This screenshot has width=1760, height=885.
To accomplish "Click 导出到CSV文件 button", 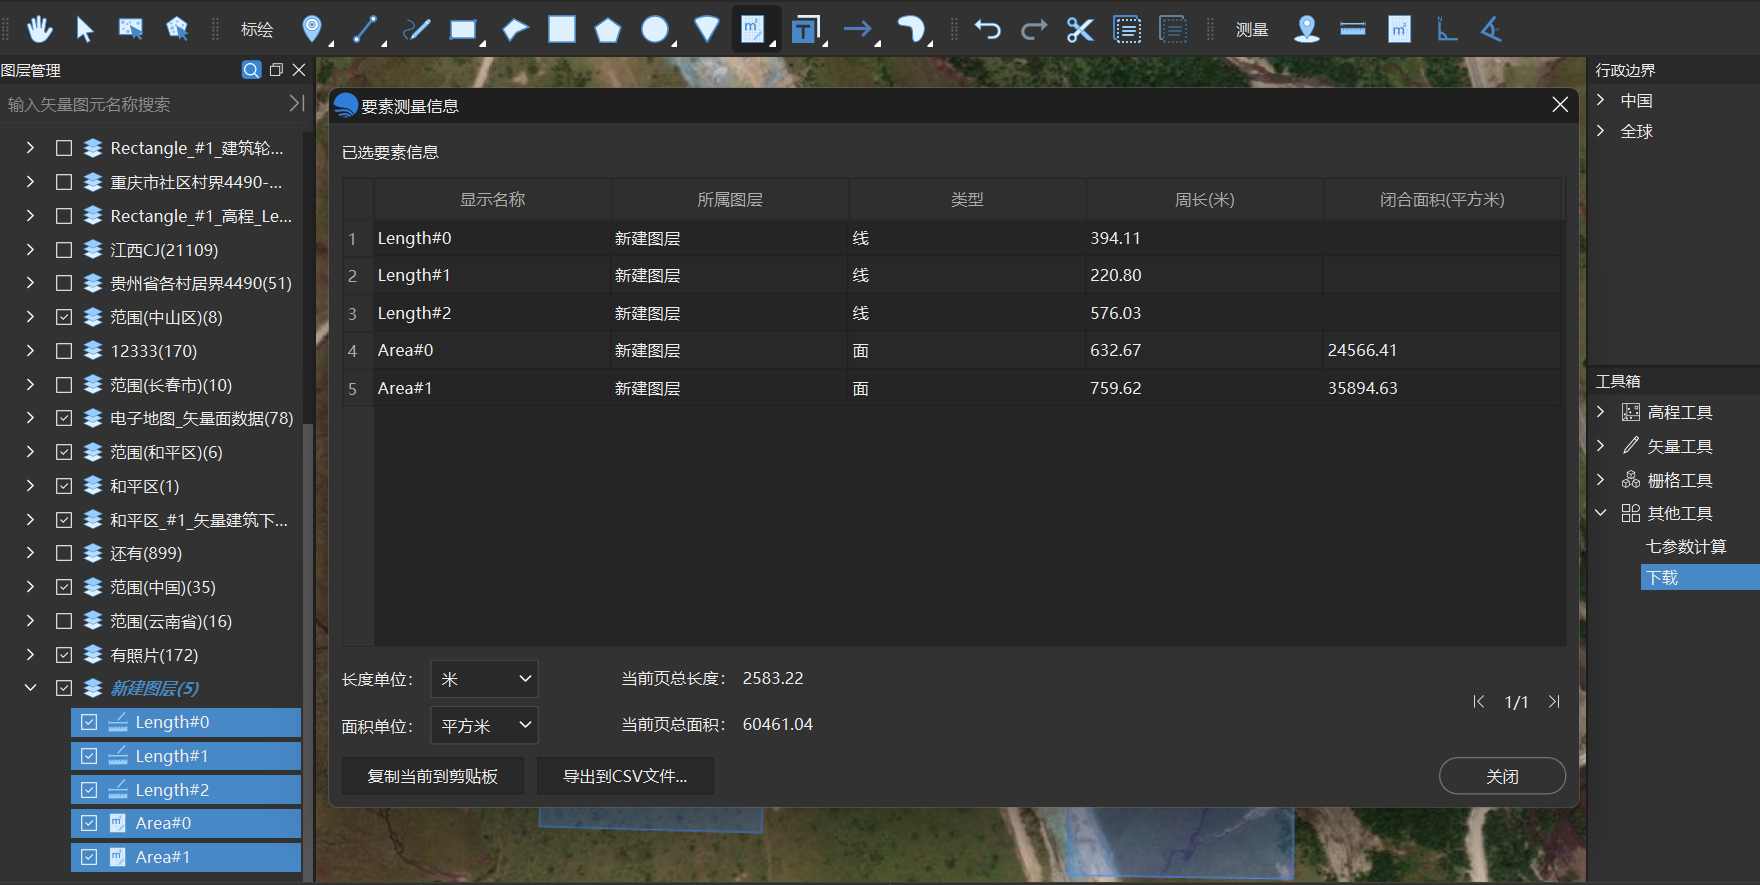I will (x=625, y=776).
